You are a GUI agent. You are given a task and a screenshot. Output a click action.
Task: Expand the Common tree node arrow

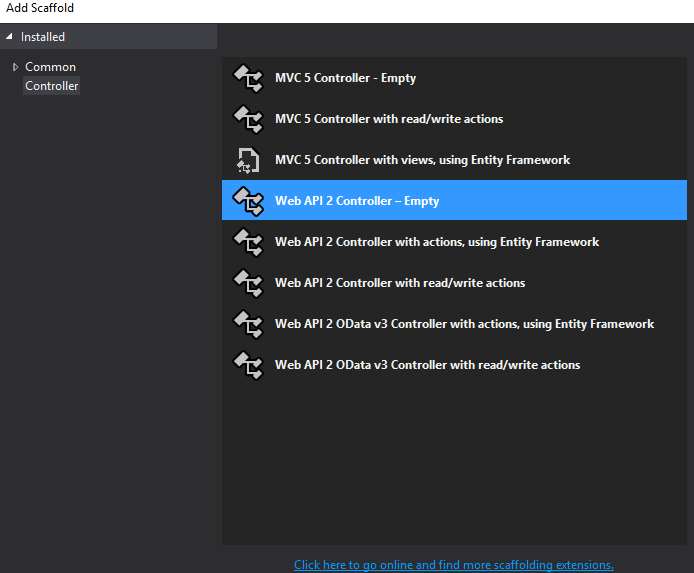click(15, 67)
